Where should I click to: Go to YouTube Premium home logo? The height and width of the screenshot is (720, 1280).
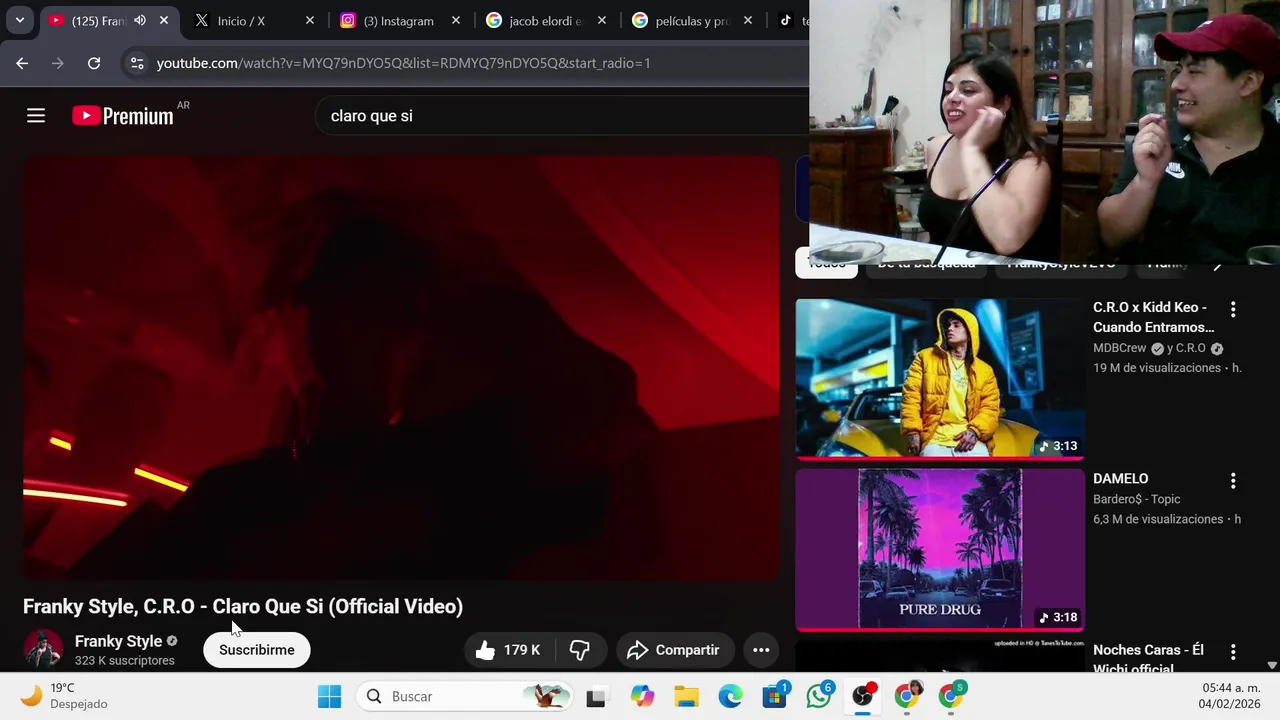123,116
